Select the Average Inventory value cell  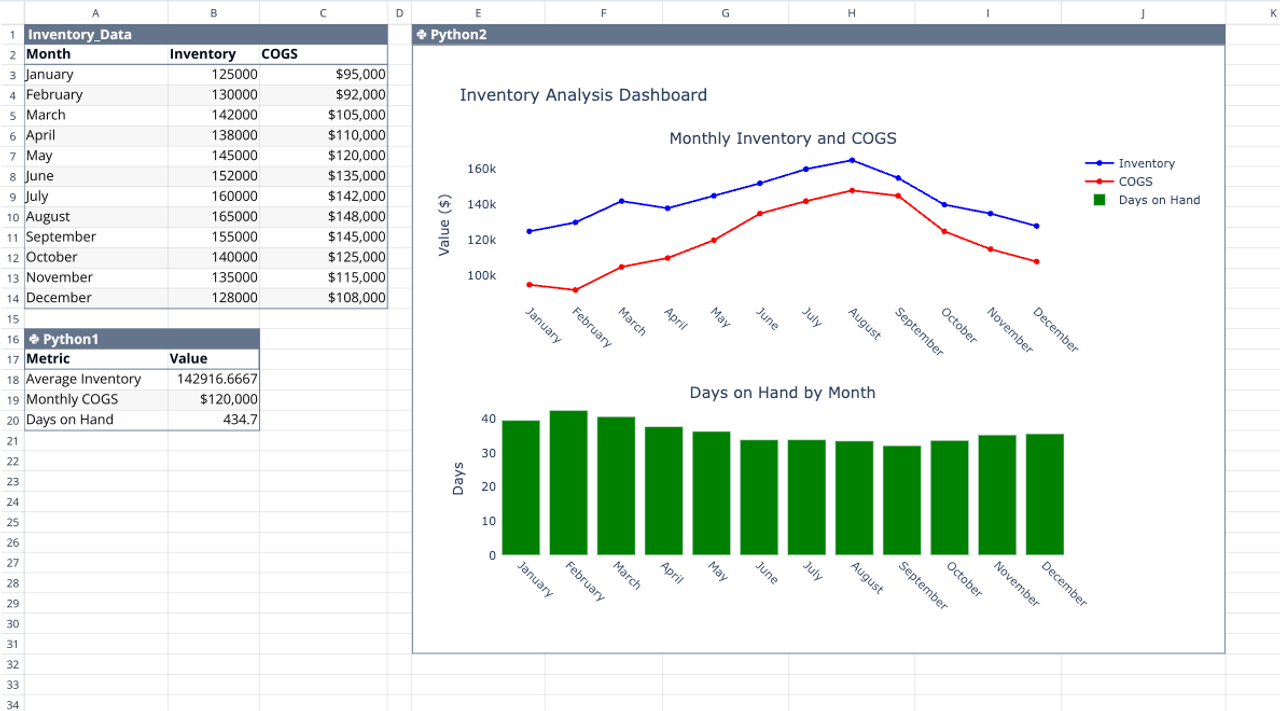pos(214,379)
